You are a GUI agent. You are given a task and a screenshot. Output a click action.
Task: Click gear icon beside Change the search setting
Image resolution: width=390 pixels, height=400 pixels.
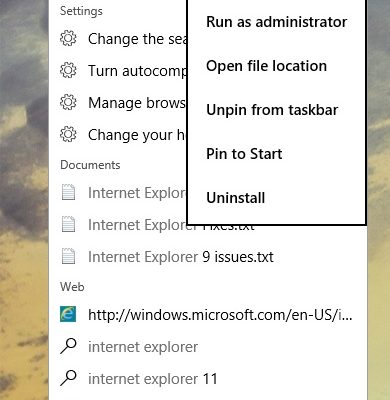pyautogui.click(x=68, y=38)
